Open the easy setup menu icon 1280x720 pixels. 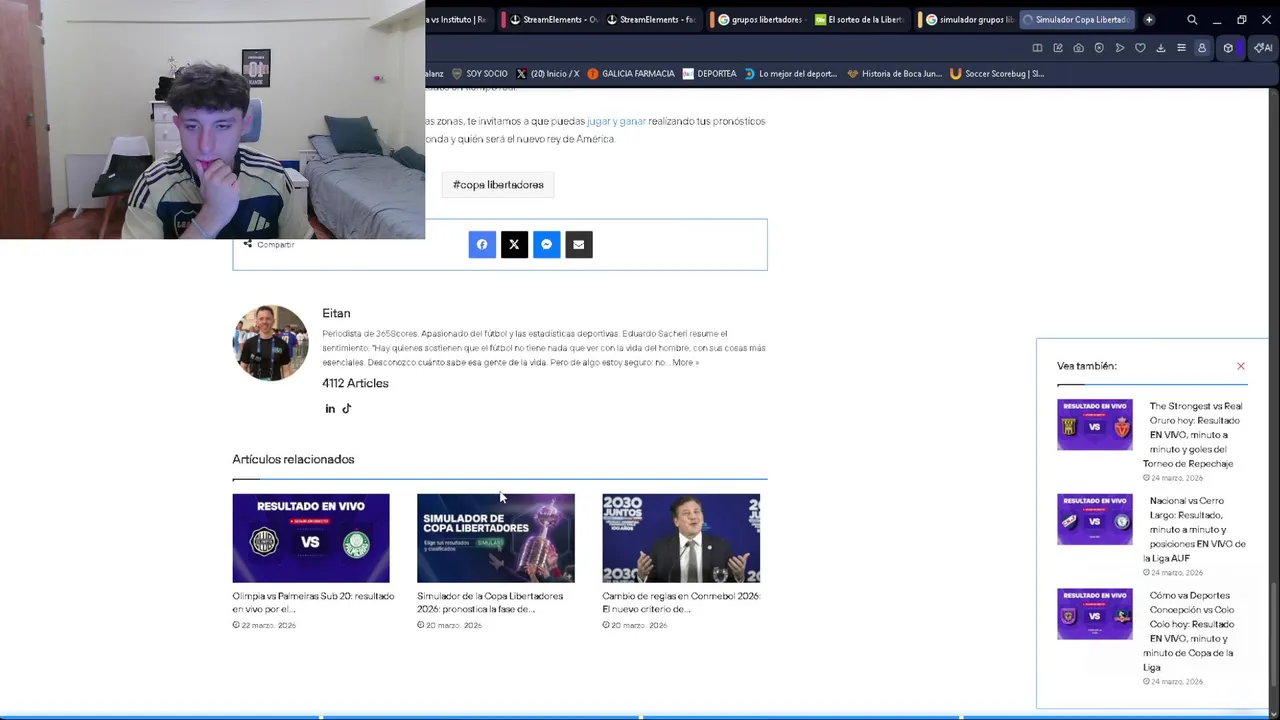(1181, 48)
